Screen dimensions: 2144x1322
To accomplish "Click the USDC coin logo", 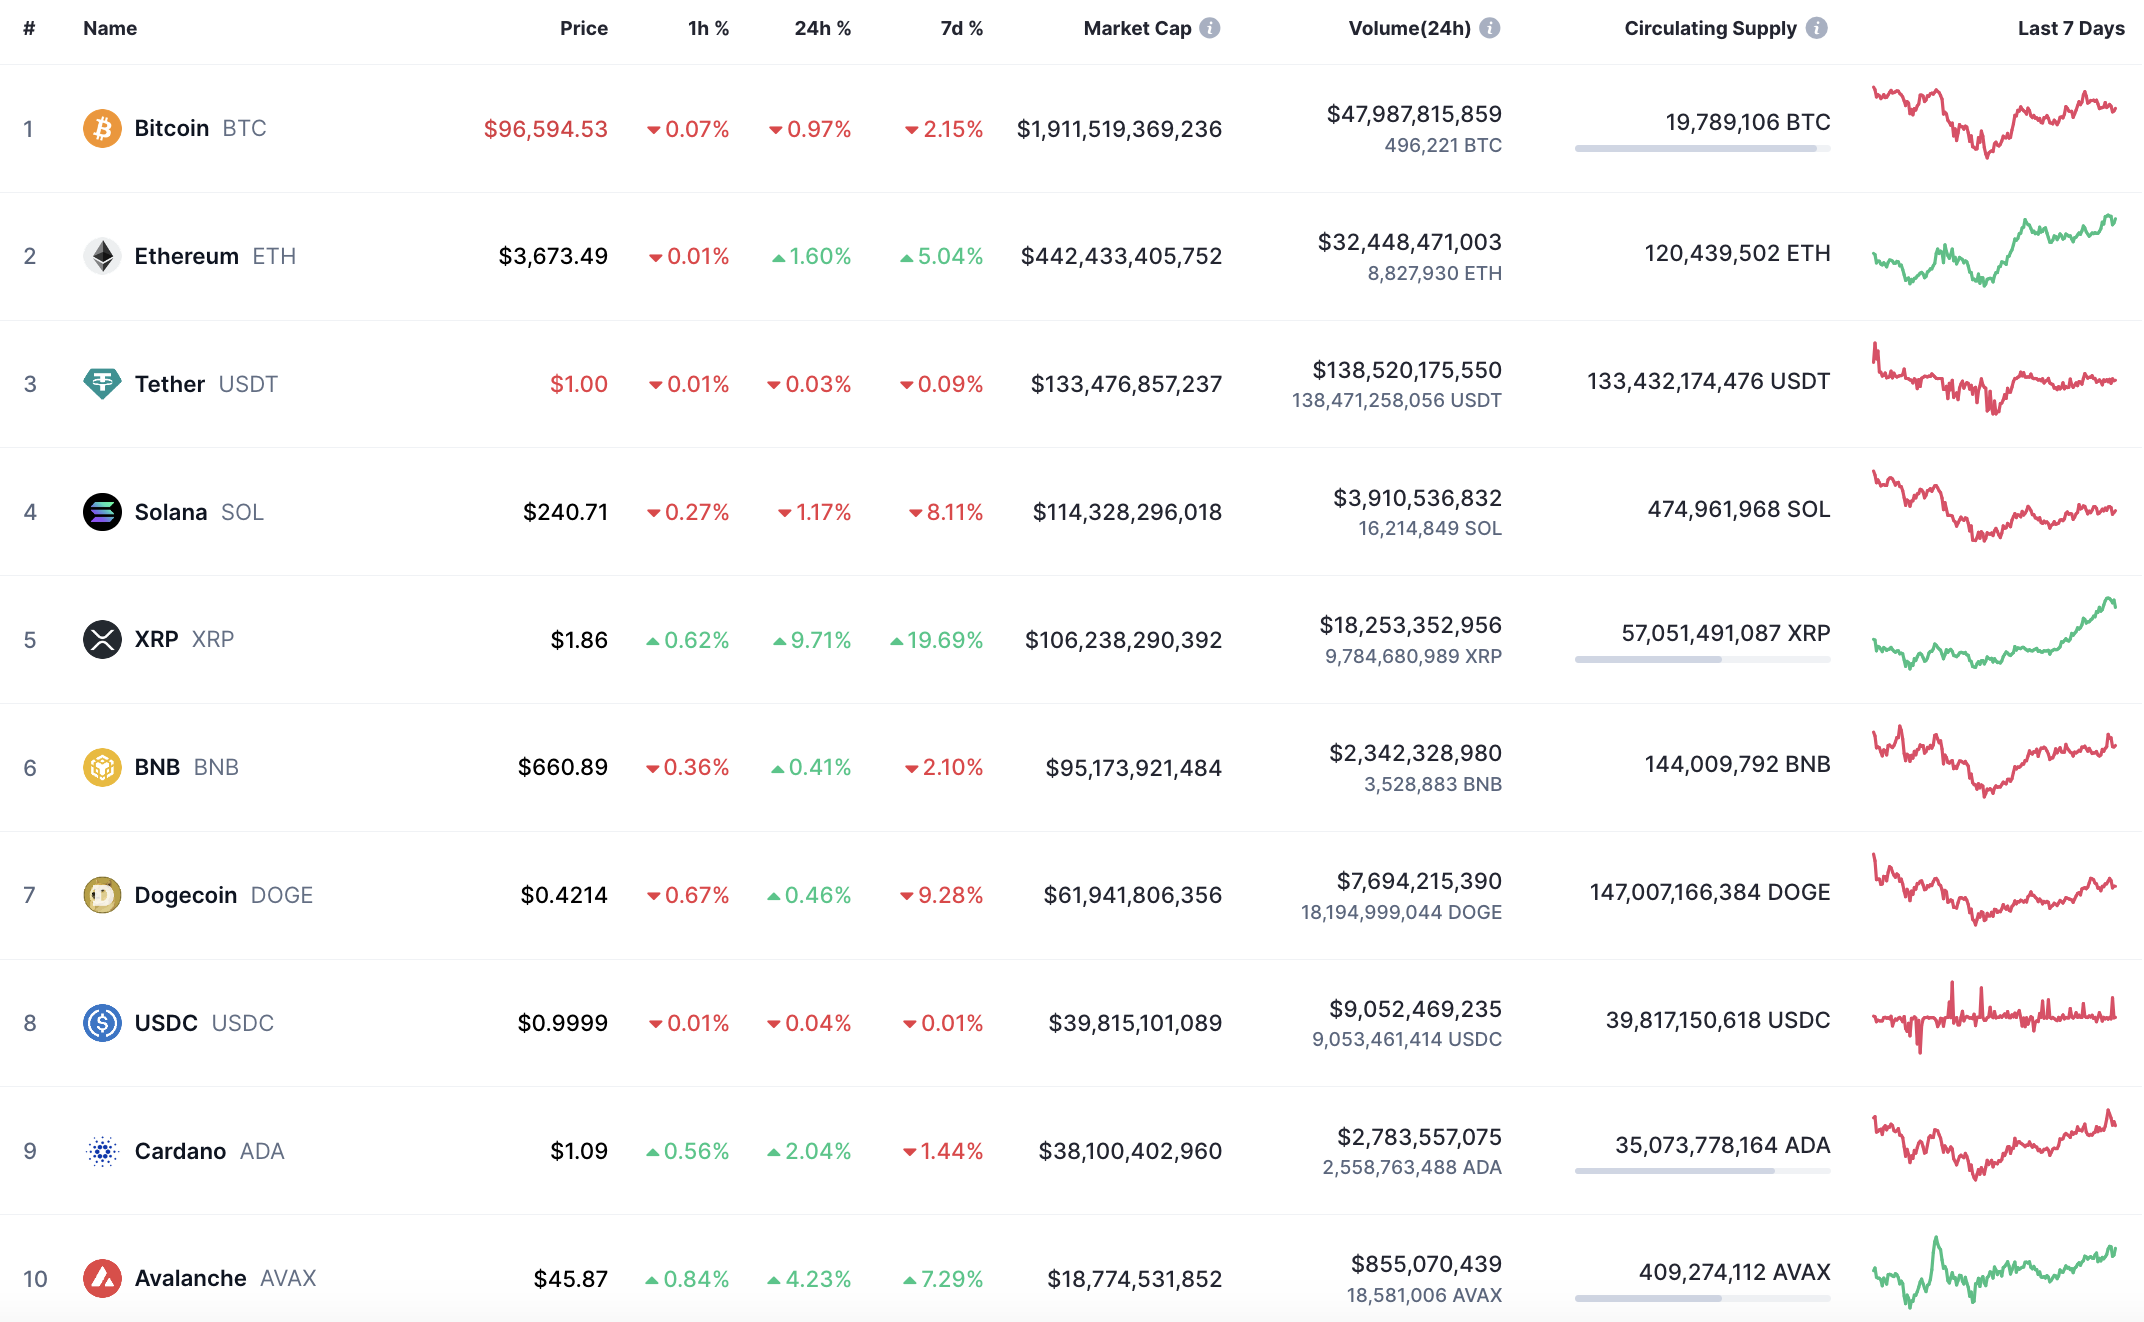I will coord(101,1023).
